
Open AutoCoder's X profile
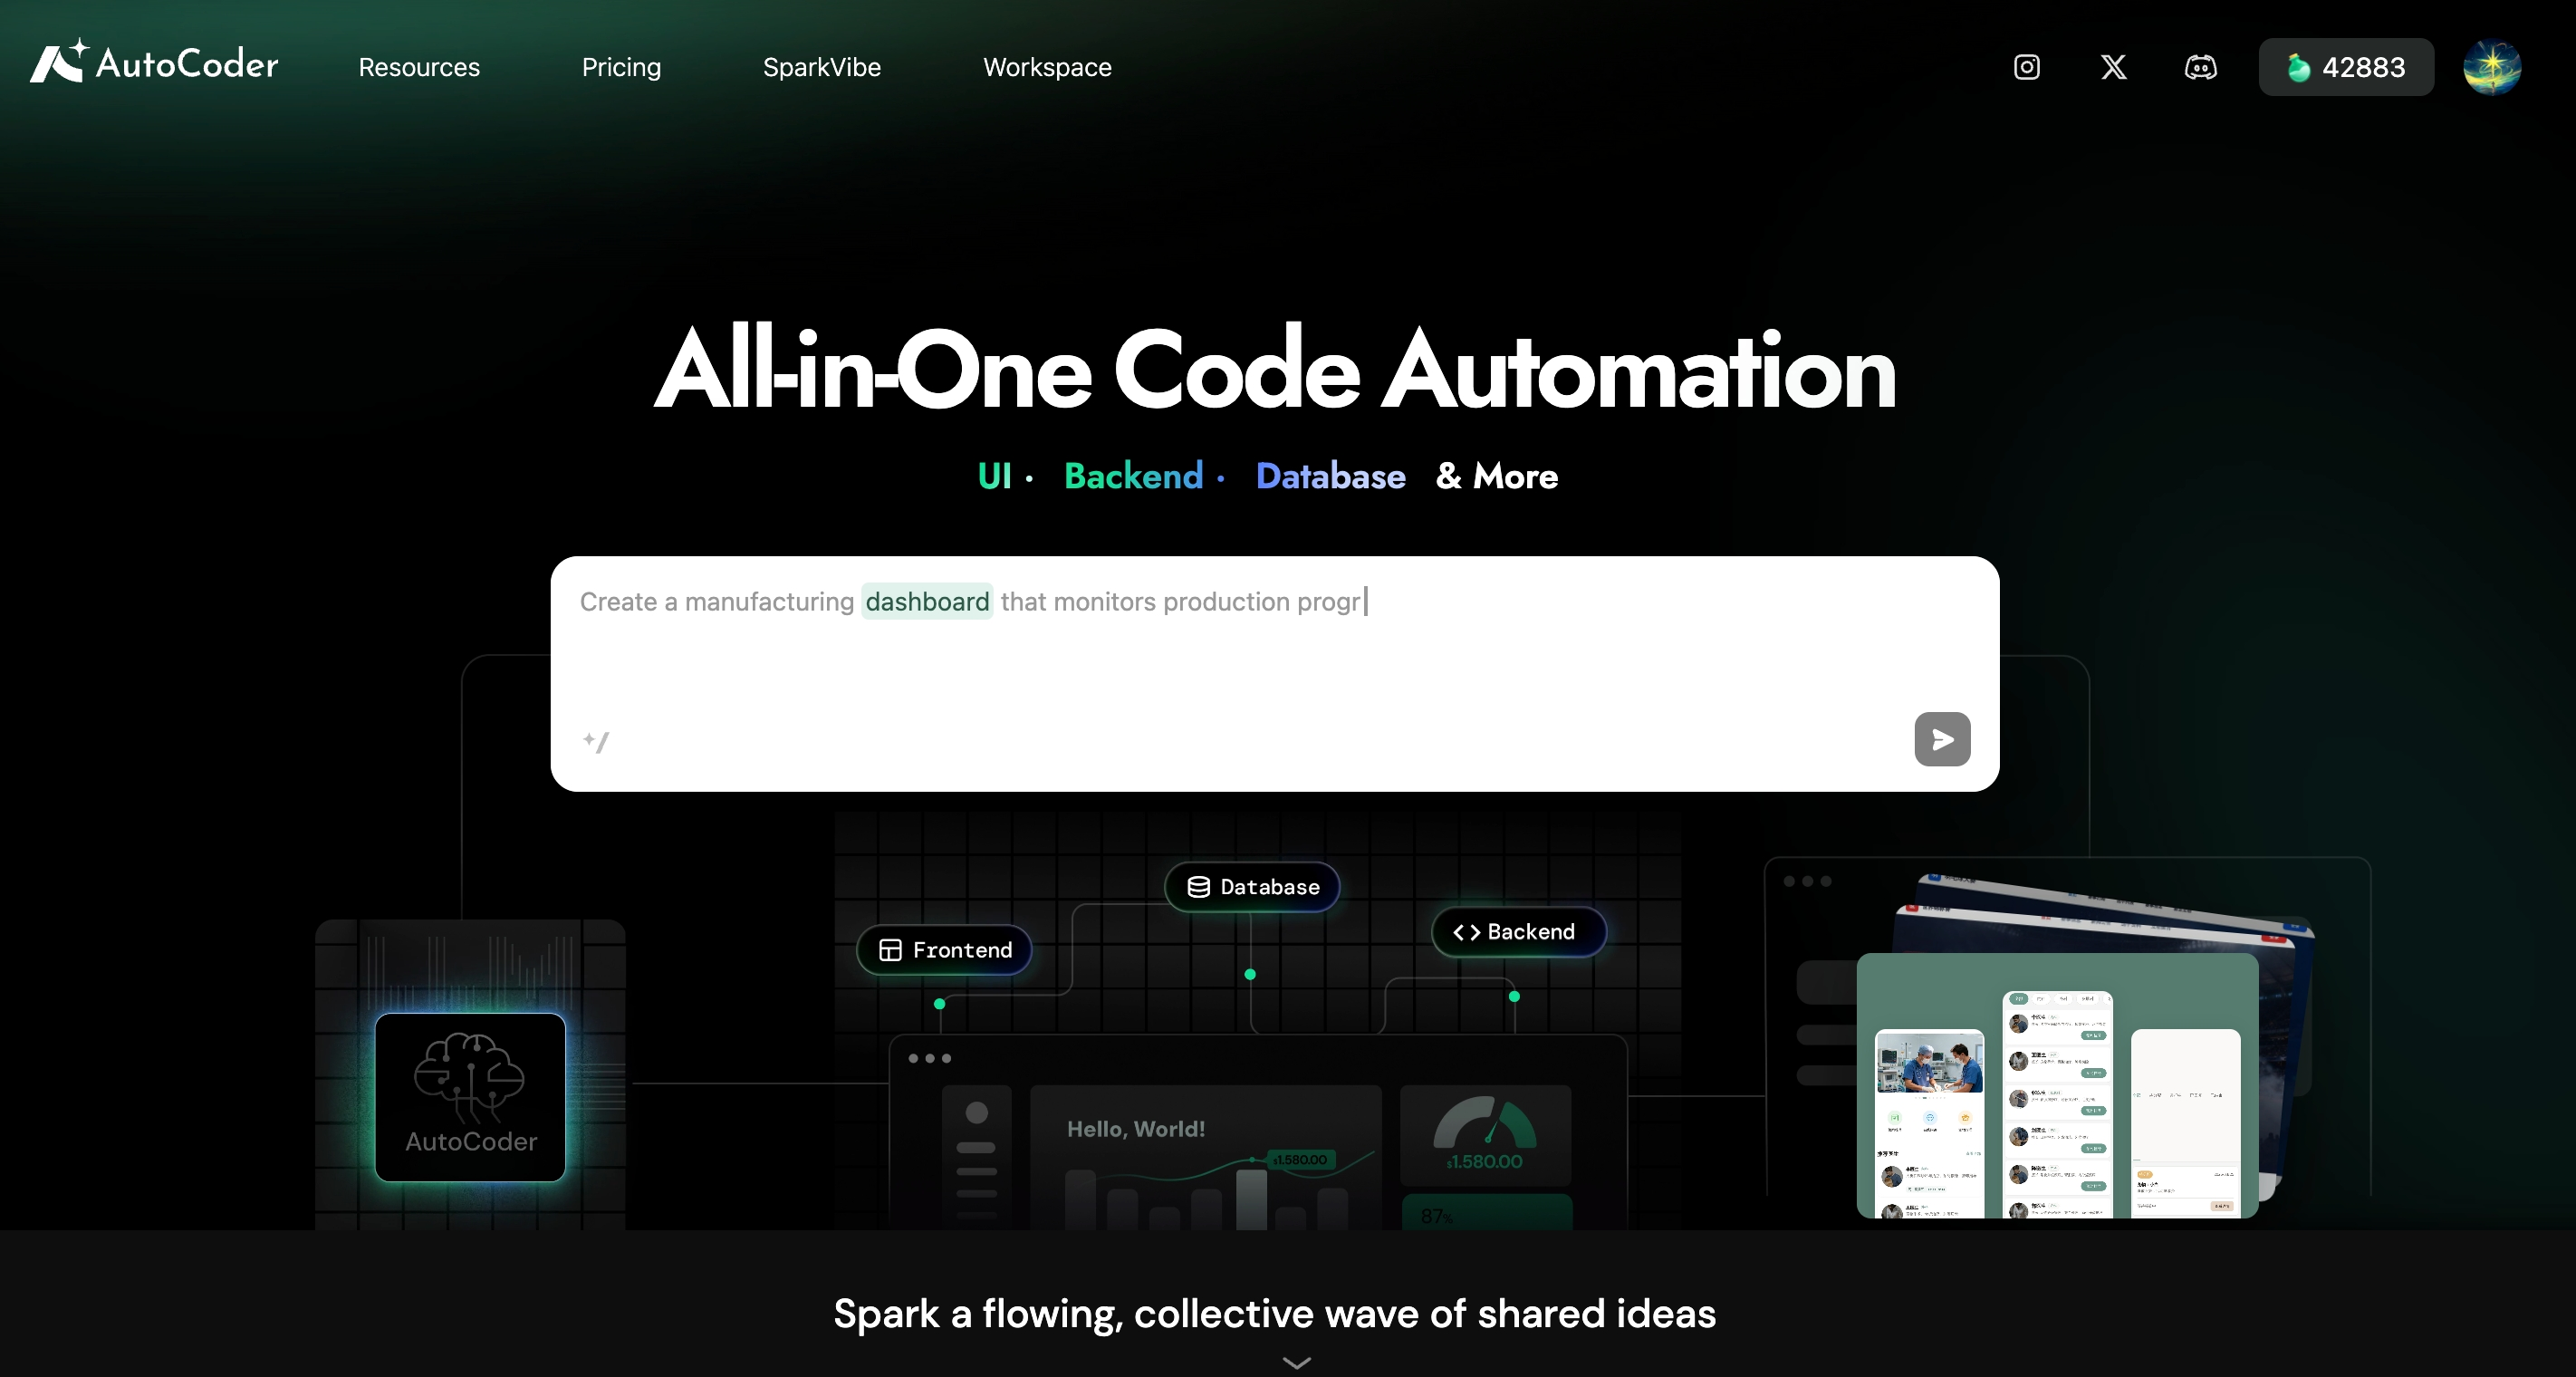pyautogui.click(x=2112, y=67)
